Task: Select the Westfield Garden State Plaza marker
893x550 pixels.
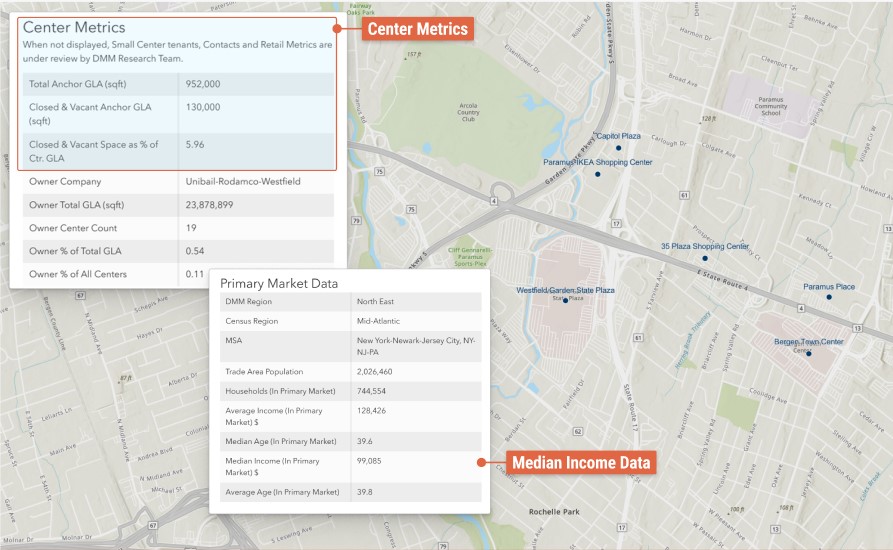Action: tap(565, 300)
